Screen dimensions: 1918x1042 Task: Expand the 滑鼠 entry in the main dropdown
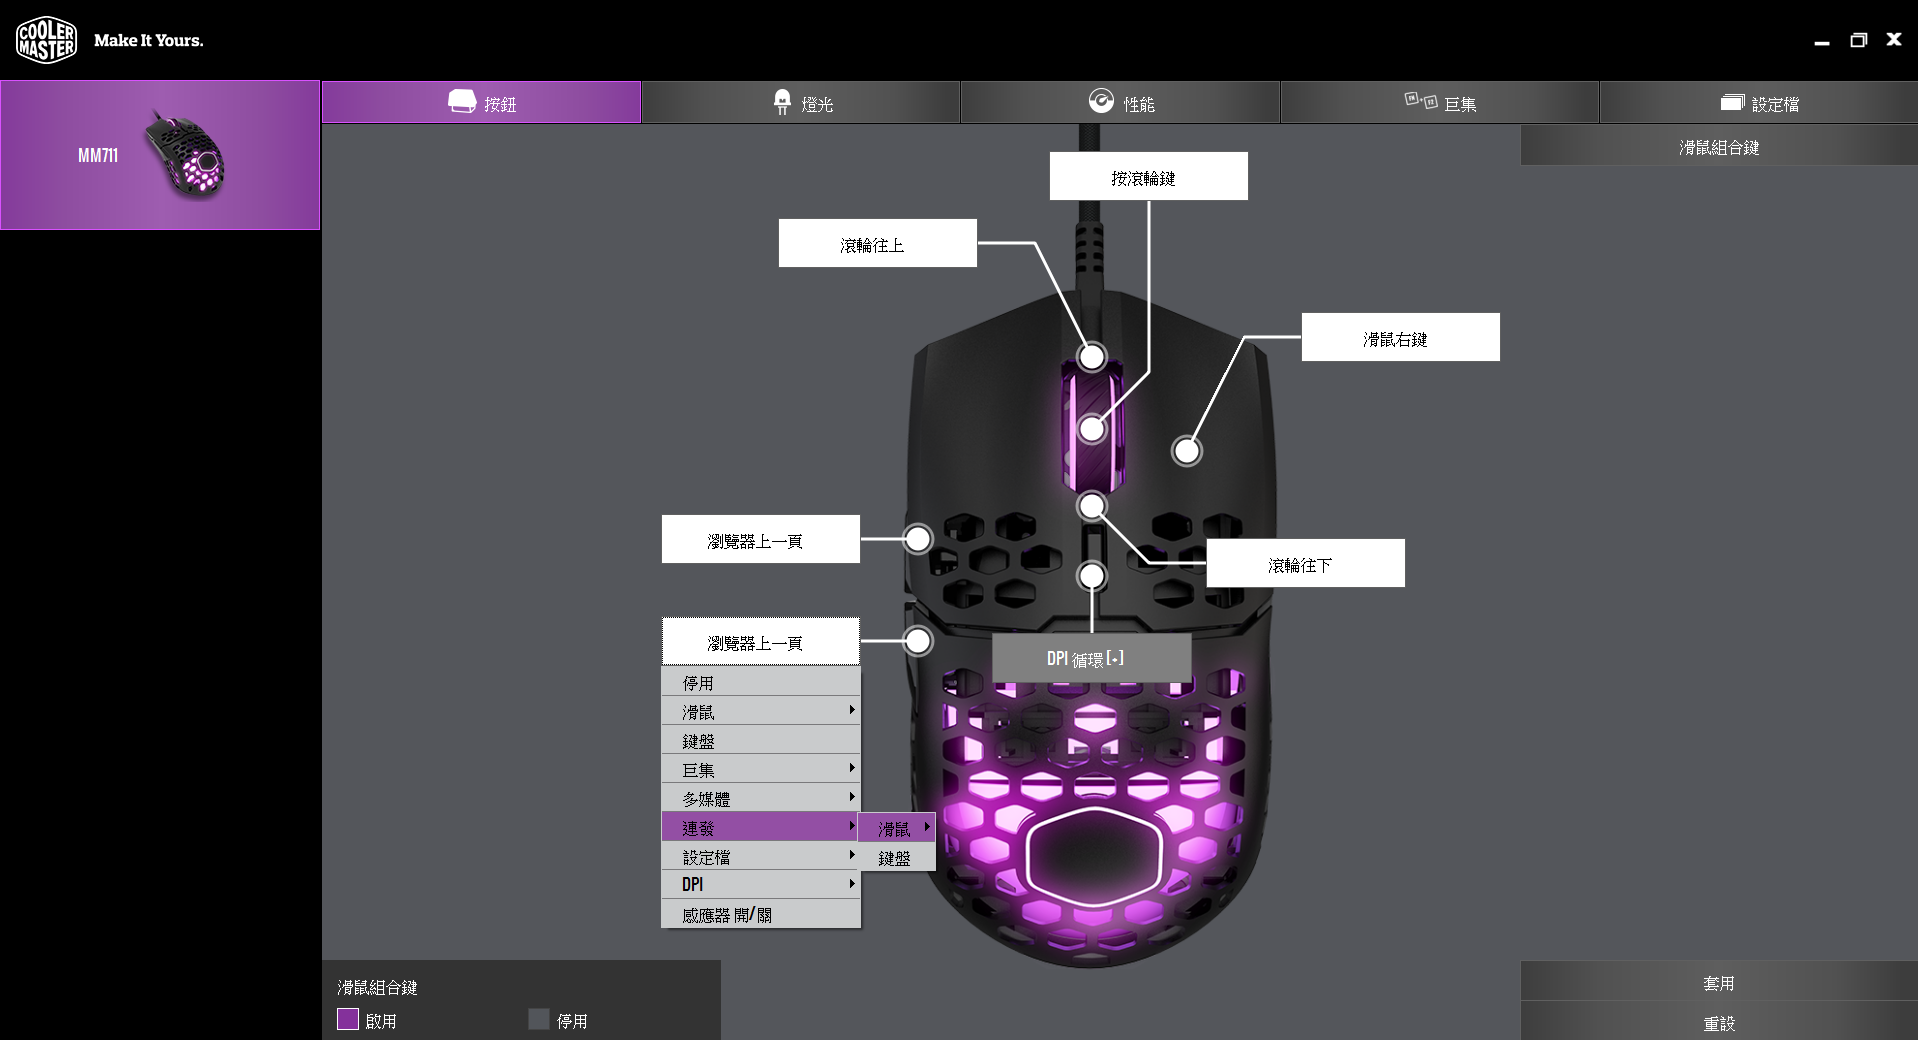(760, 711)
